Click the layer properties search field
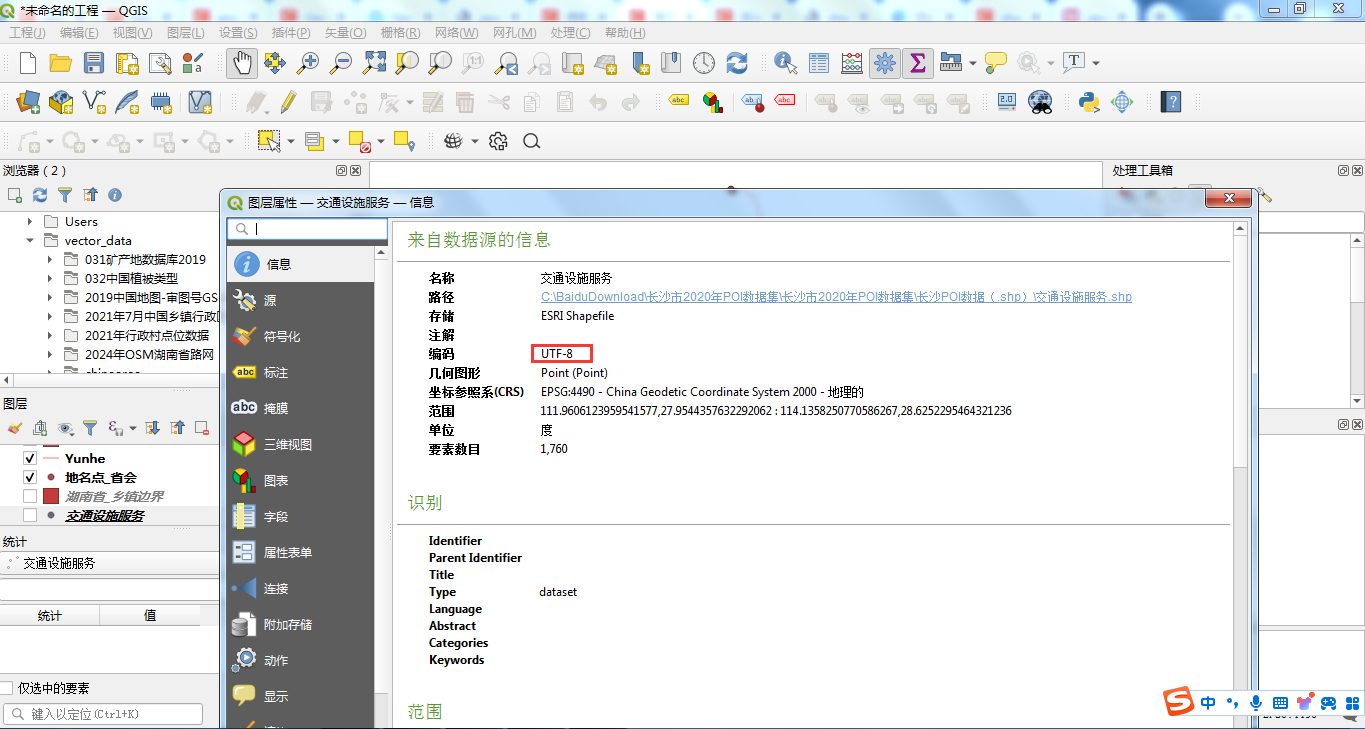 [307, 229]
